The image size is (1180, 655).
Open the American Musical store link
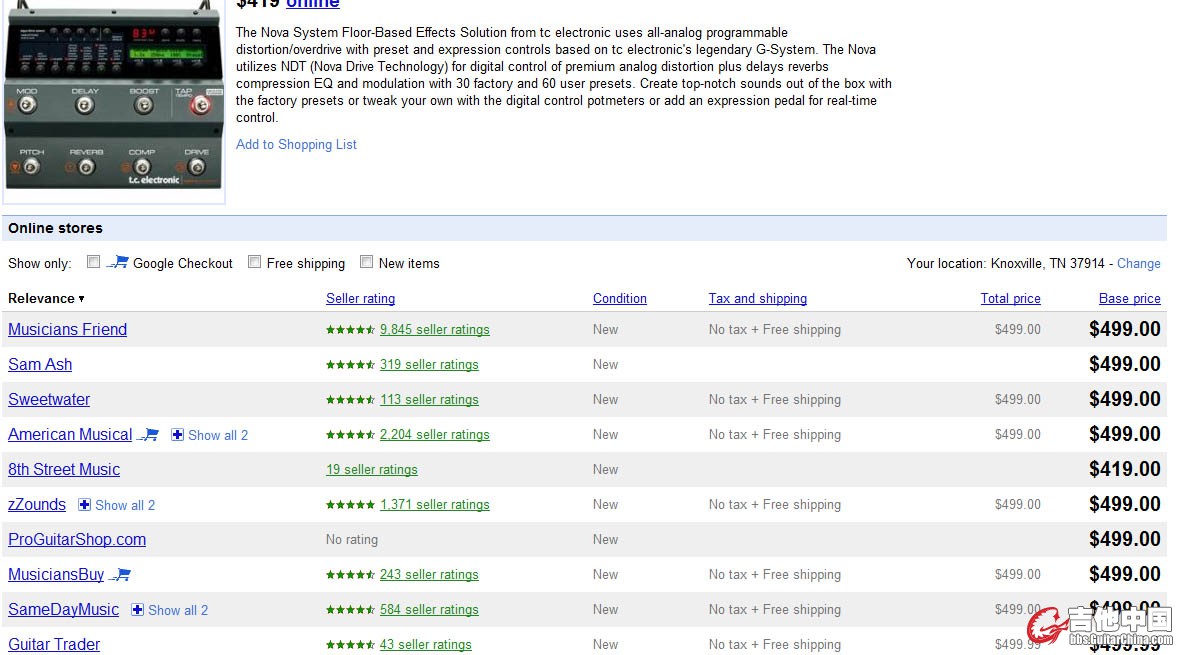coord(70,434)
